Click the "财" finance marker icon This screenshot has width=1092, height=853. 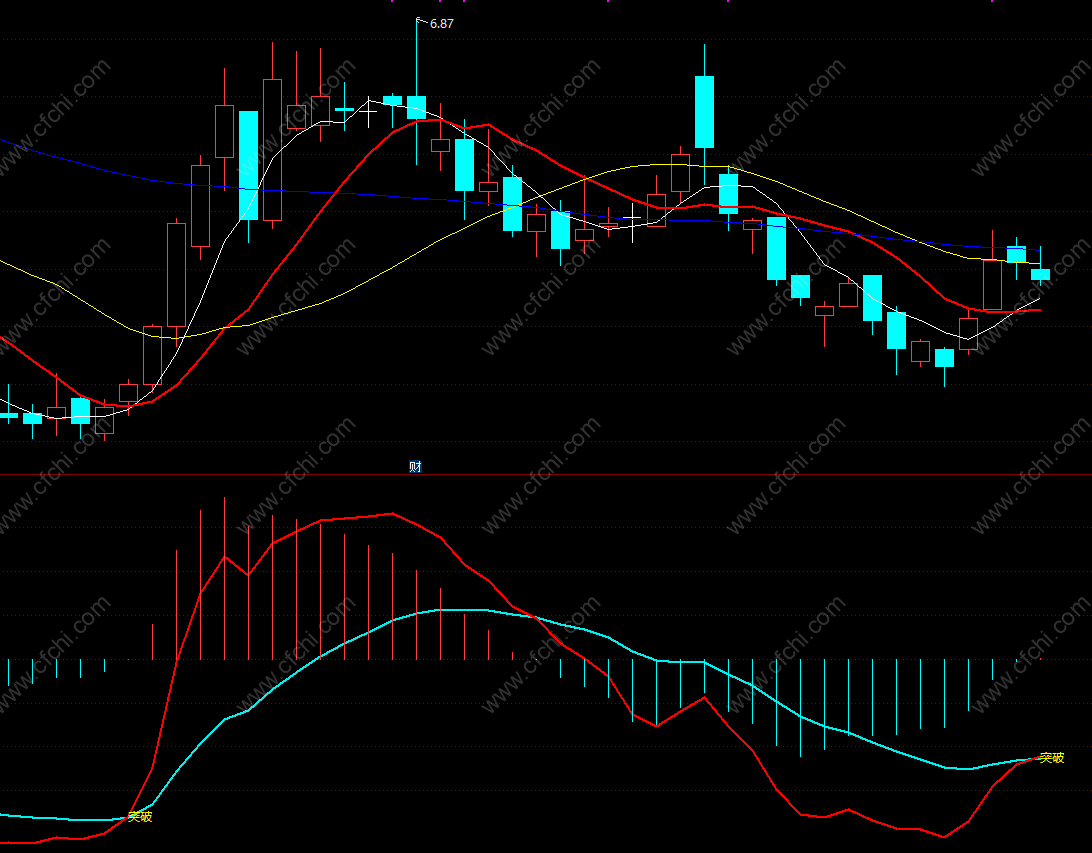[x=415, y=467]
